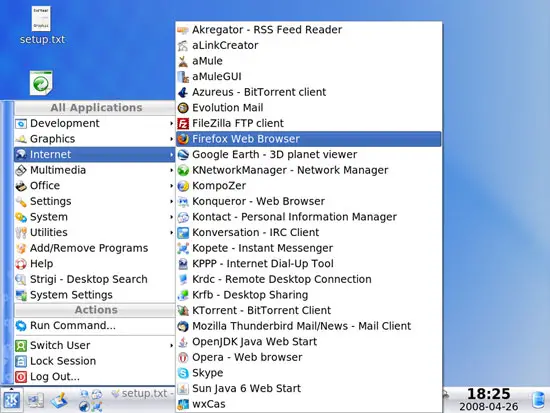This screenshot has width=550, height=413.
Task: Click the Google Earth globe icon
Action: [x=183, y=154]
